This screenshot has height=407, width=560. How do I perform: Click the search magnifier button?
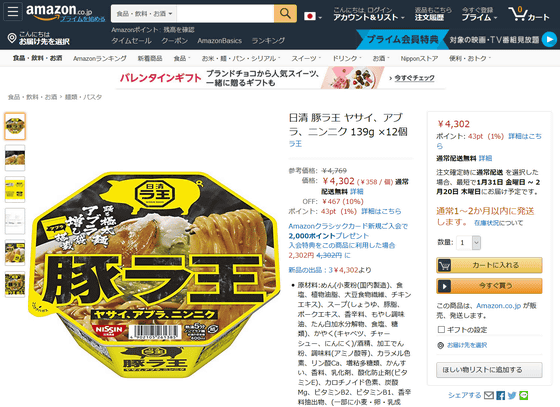(x=285, y=14)
